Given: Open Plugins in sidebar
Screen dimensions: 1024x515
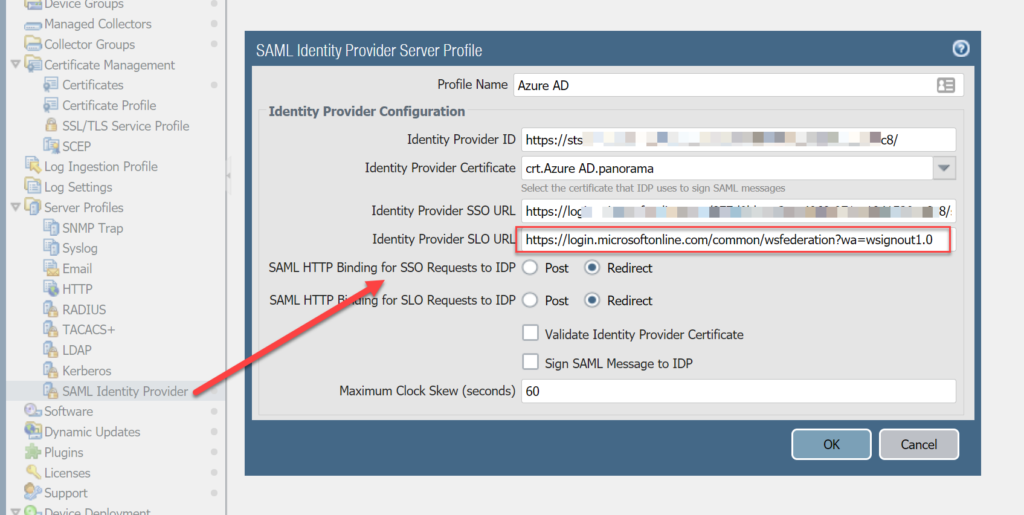Looking at the screenshot, I should click(x=63, y=452).
